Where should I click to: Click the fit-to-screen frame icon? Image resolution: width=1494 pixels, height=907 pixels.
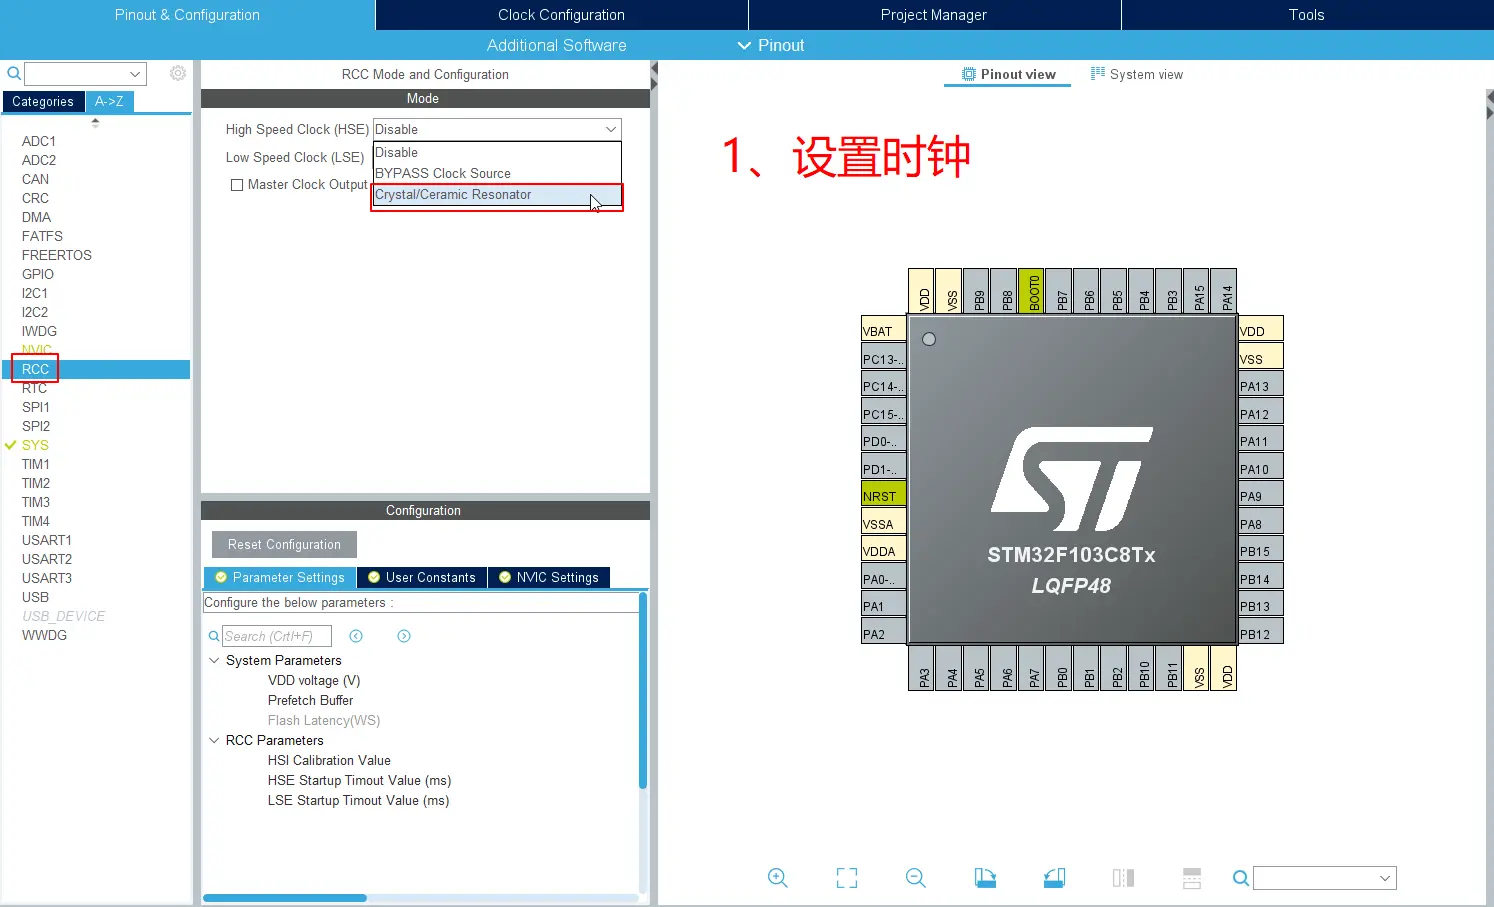coord(847,878)
